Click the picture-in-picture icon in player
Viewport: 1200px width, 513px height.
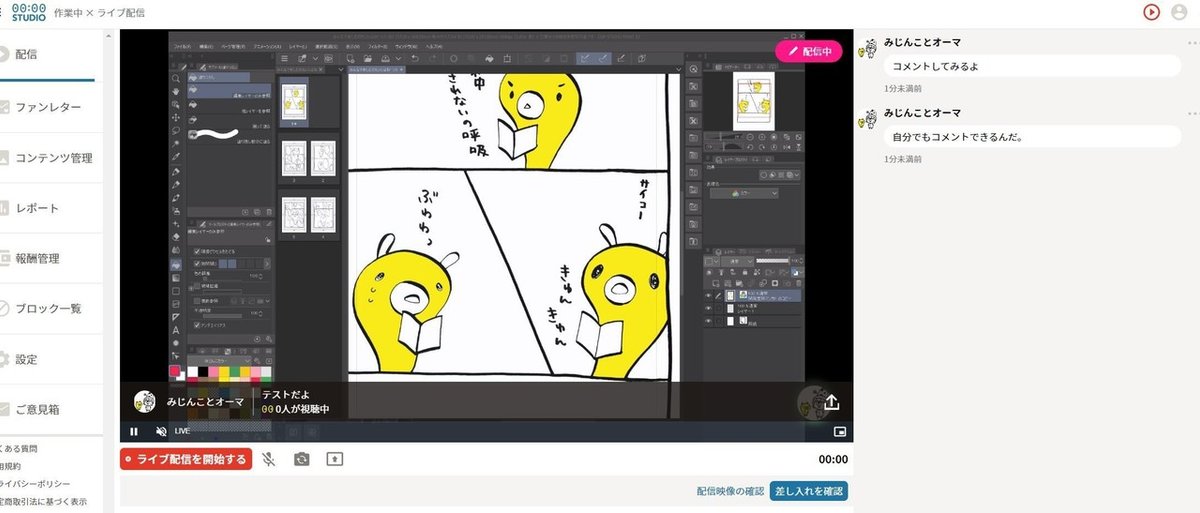pyautogui.click(x=840, y=432)
